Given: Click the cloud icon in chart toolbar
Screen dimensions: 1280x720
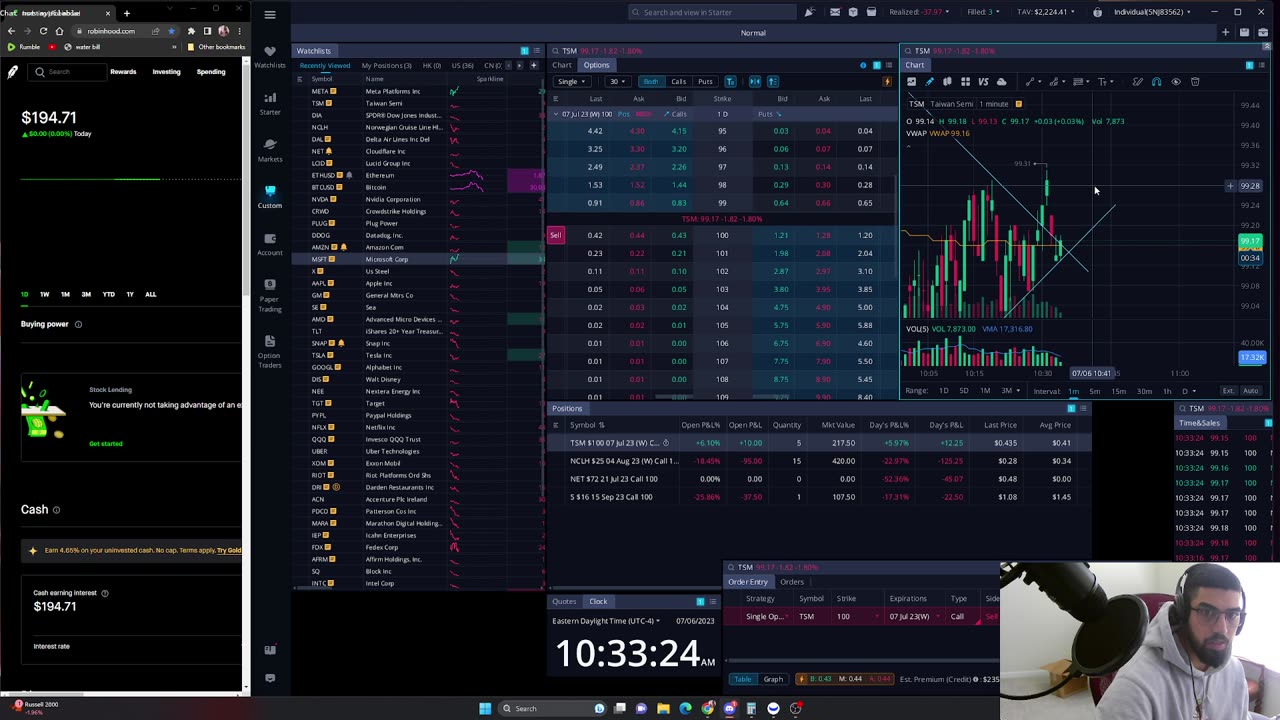Looking at the screenshot, I should pos(1001,82).
